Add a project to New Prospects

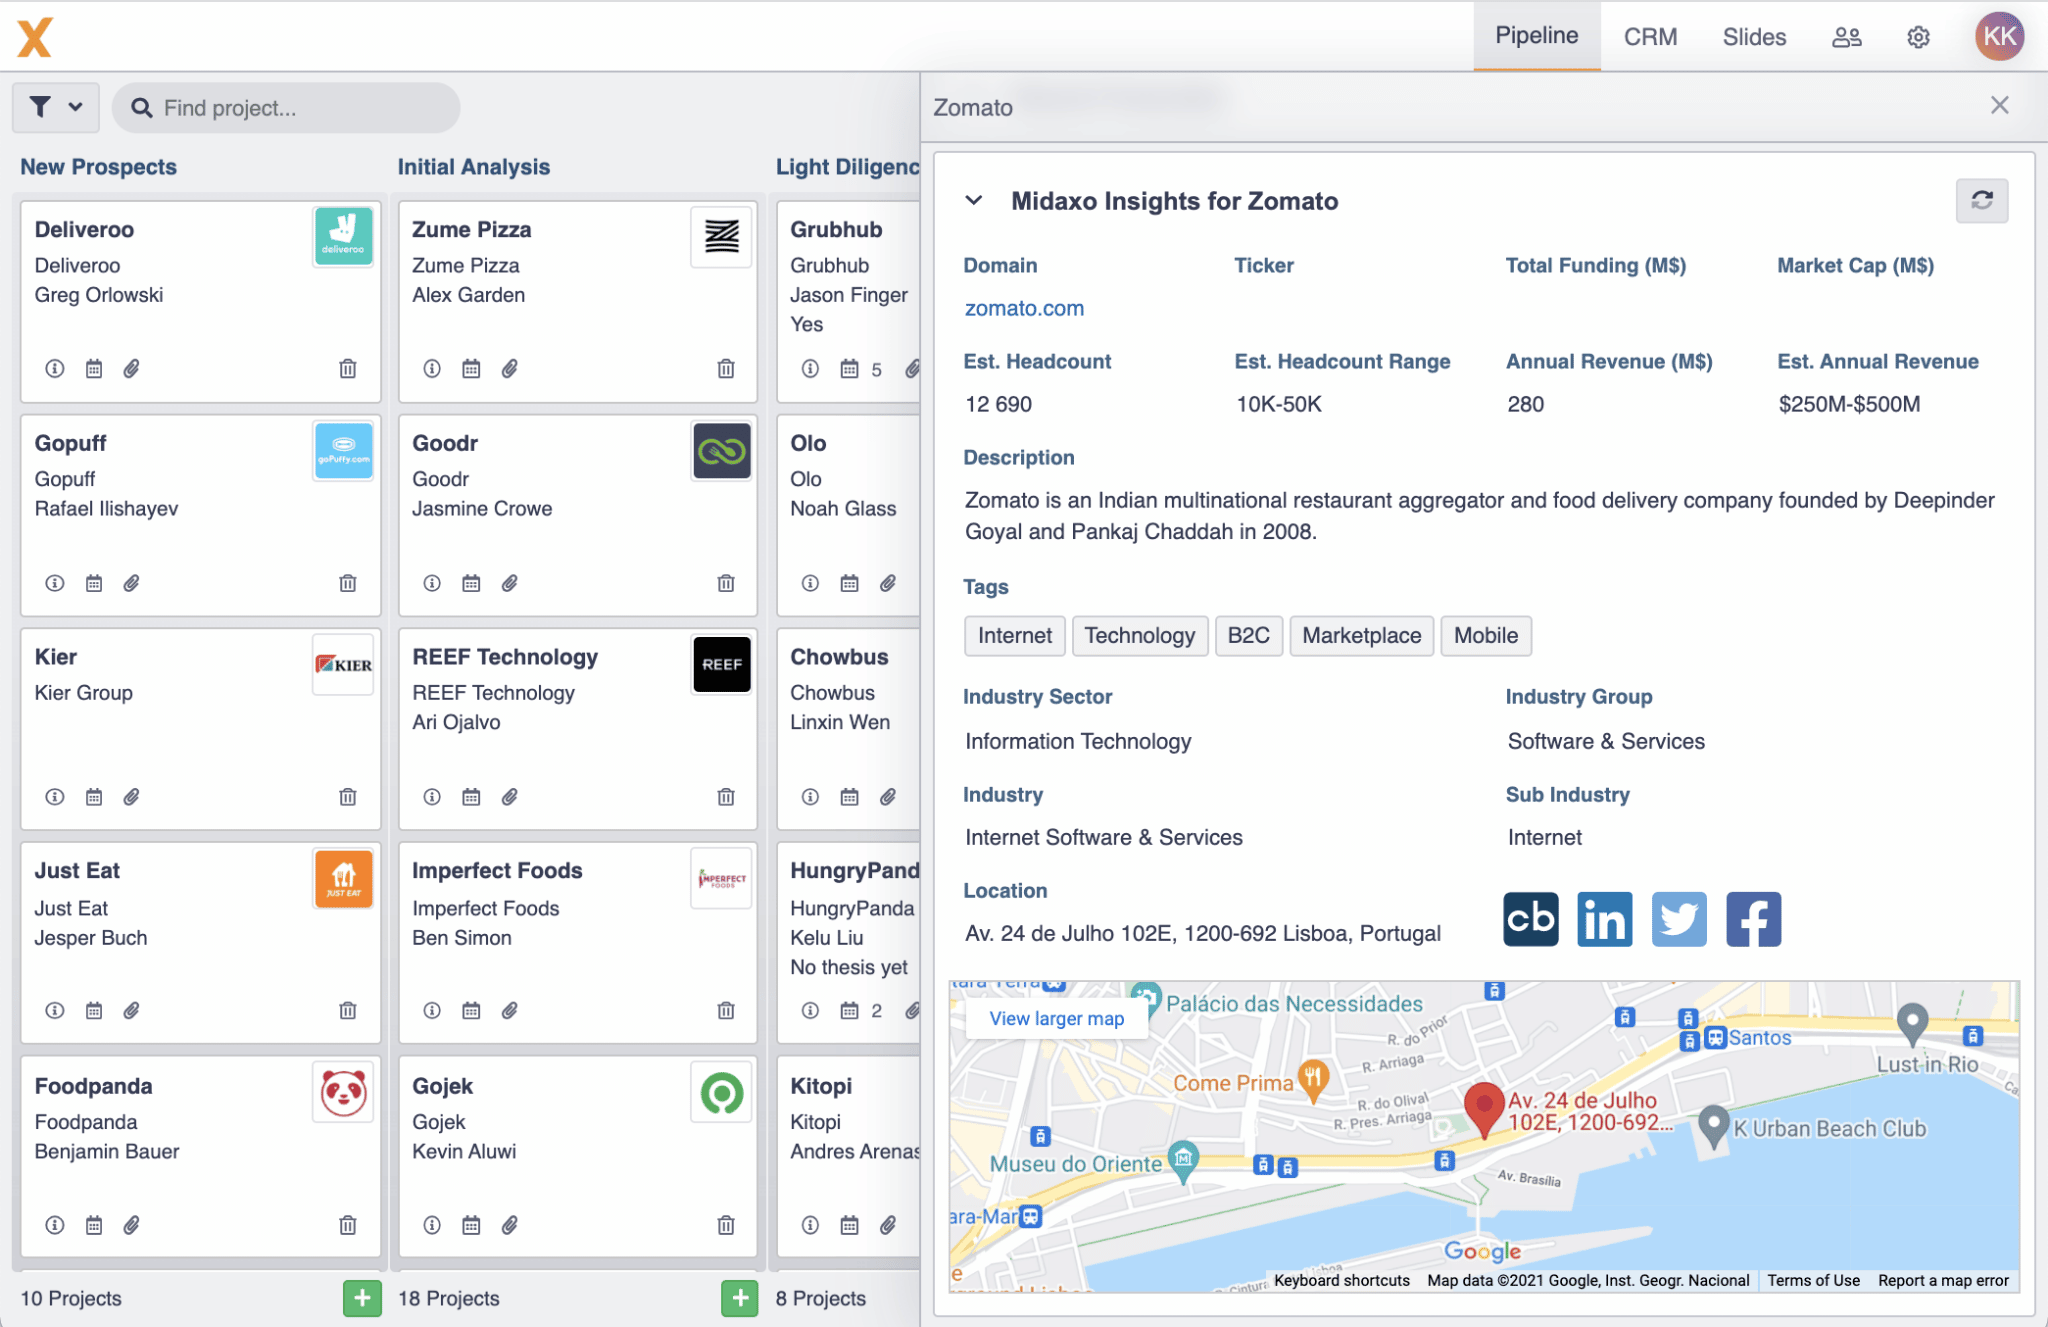[x=362, y=1298]
